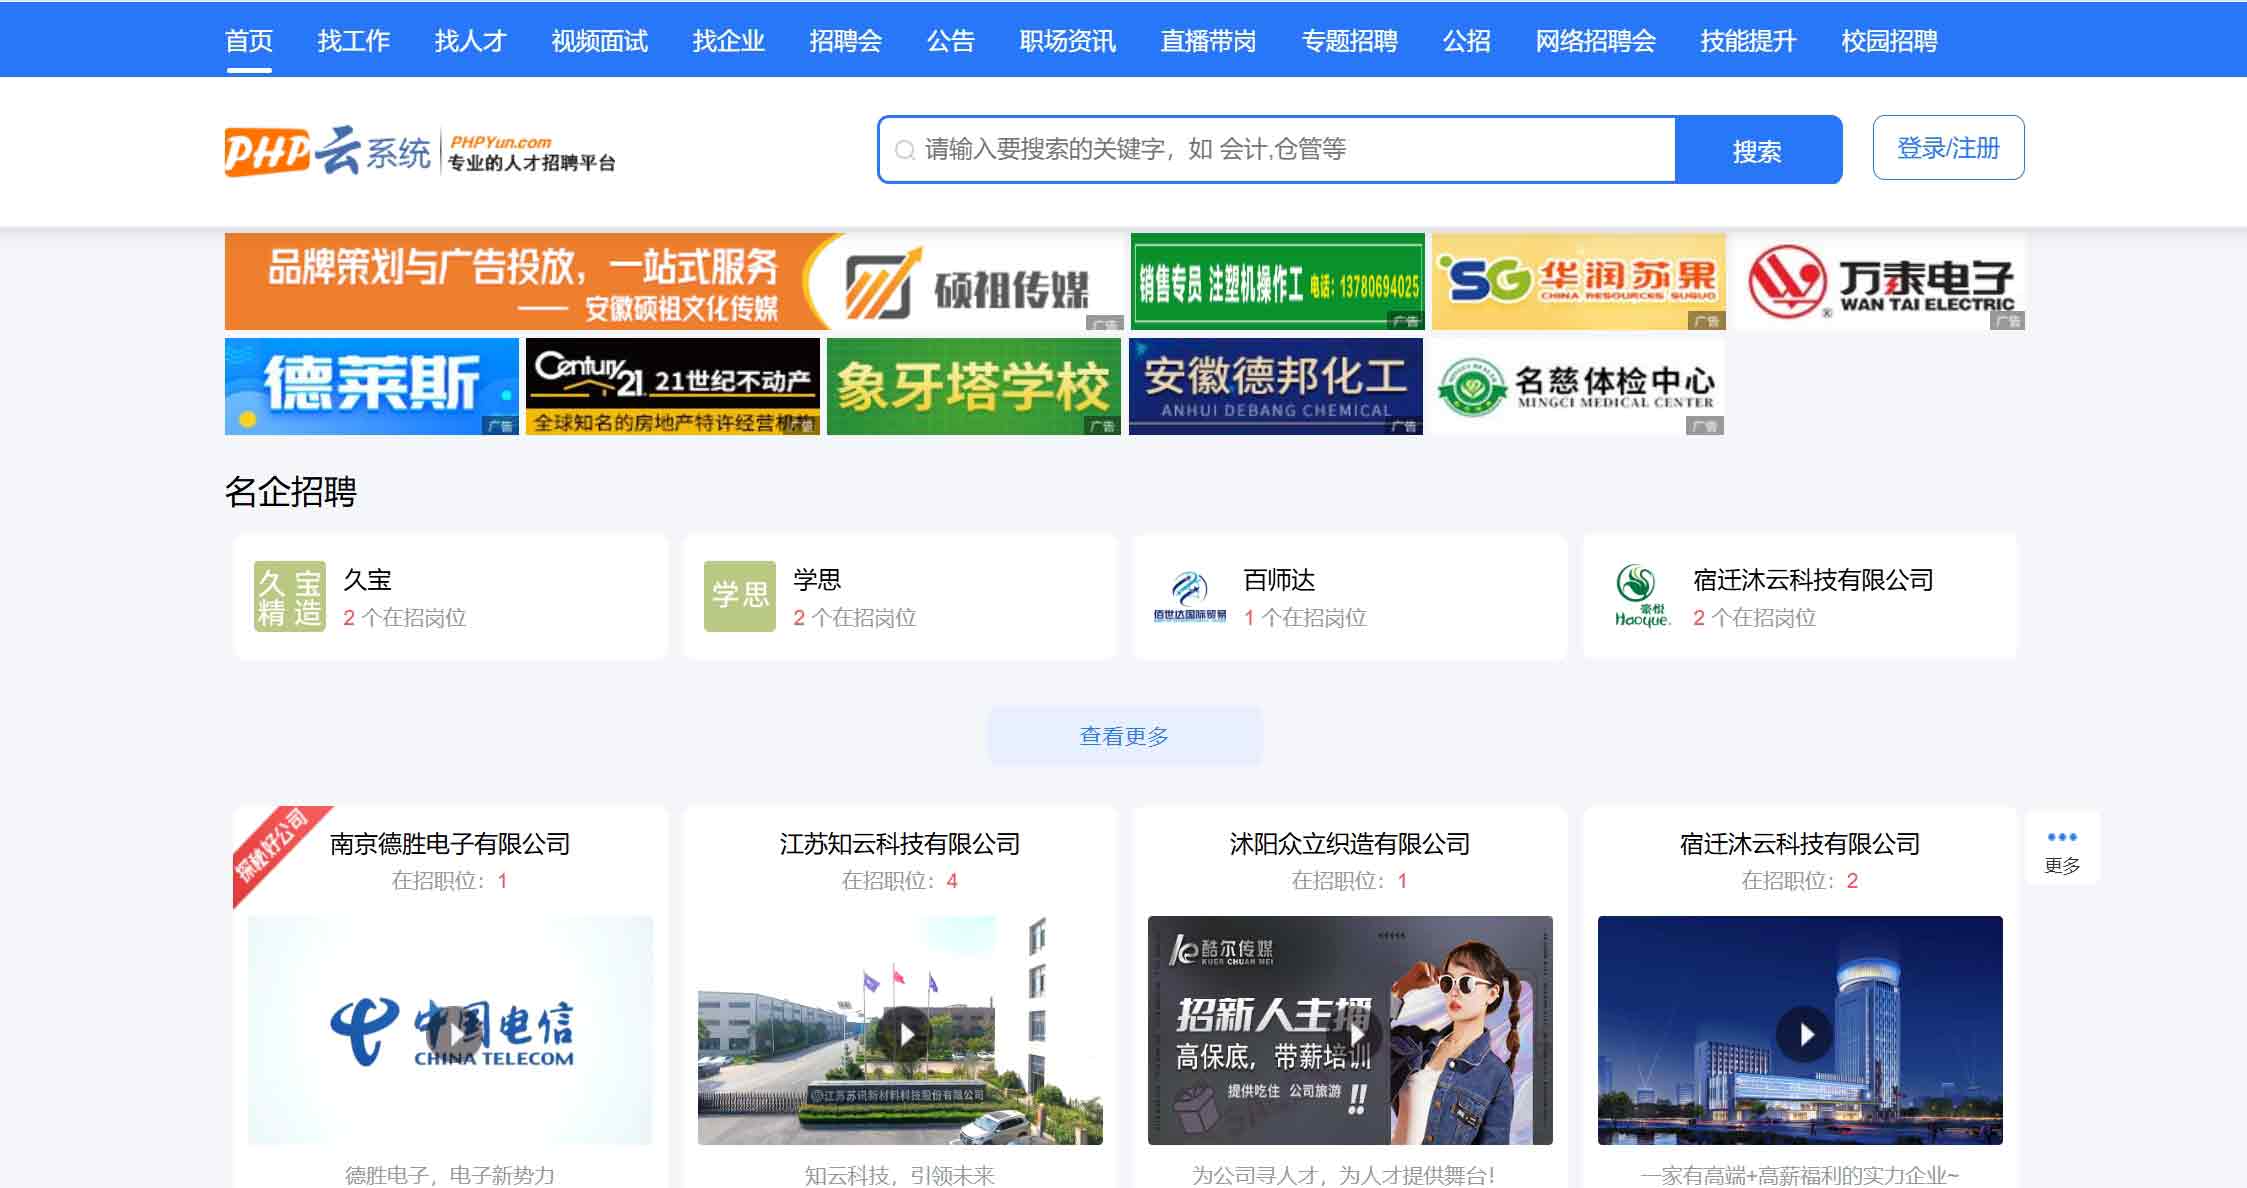This screenshot has width=2247, height=1188.
Task: Click the 德胜电子，电子新势力 slogan
Action: [450, 1175]
